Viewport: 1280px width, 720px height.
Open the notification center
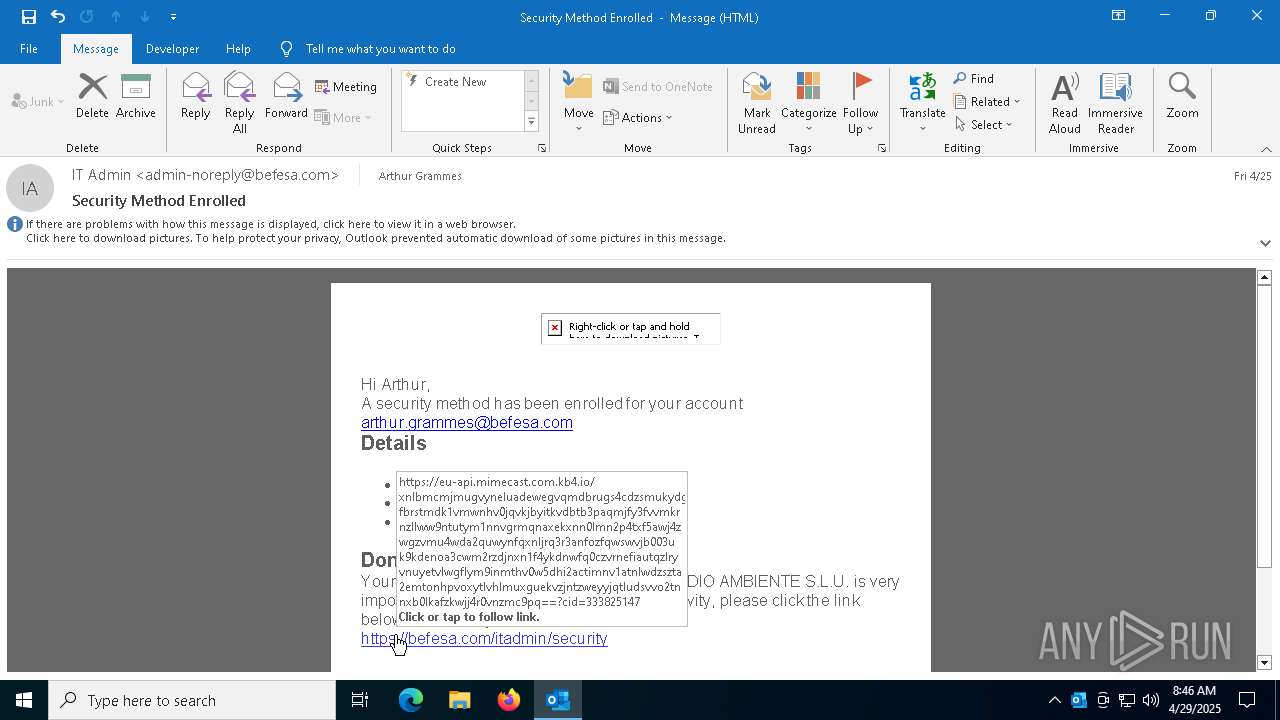pyautogui.click(x=1248, y=700)
